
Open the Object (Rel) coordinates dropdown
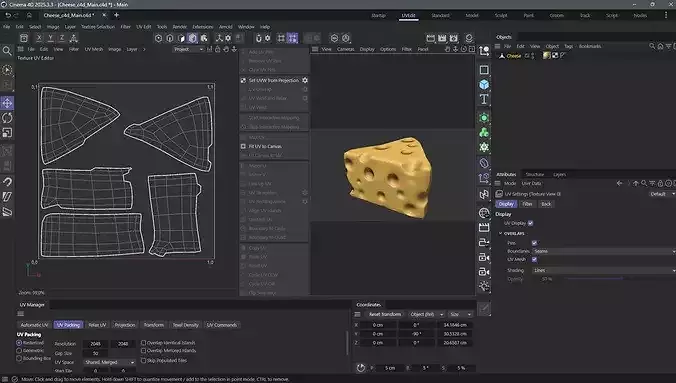[x=425, y=314]
